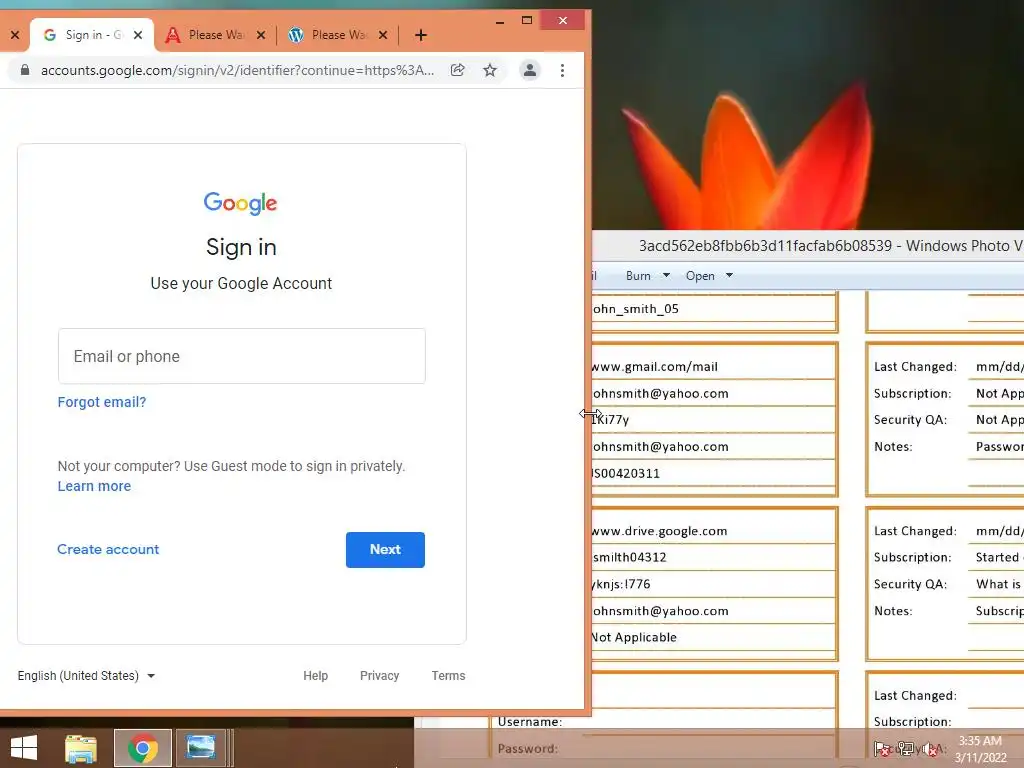Open the Help link in footer
Image resolution: width=1024 pixels, height=768 pixels.
[315, 676]
